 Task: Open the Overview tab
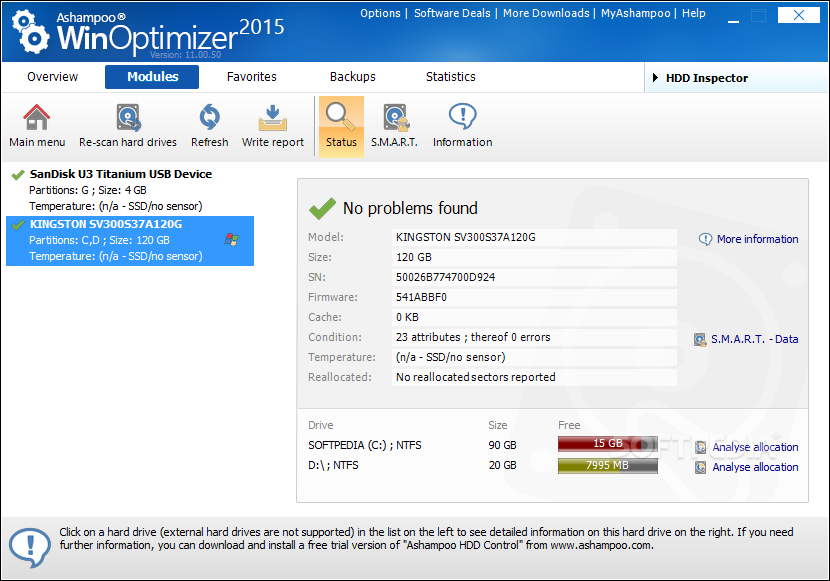click(52, 77)
